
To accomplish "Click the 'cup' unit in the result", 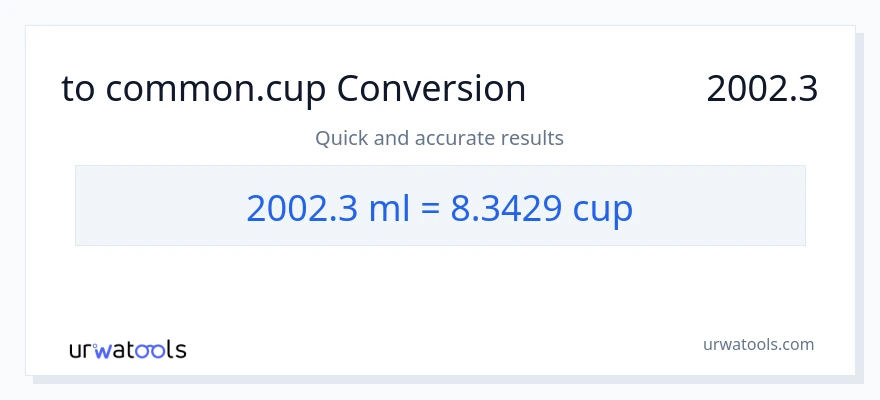I will coord(603,207).
